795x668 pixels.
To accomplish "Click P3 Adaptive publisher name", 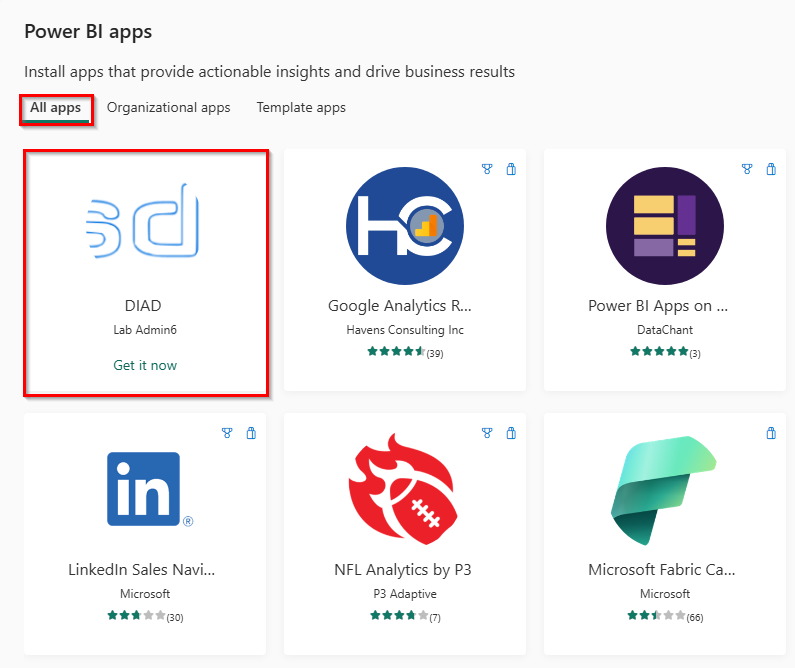I will (x=405, y=594).
